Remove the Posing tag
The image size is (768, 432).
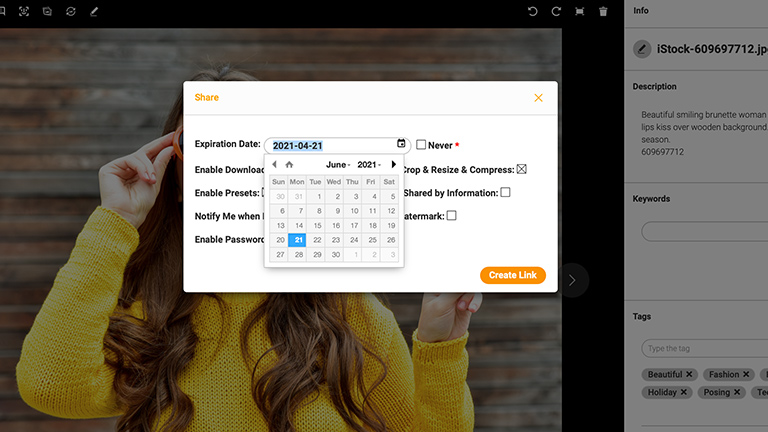(737, 392)
